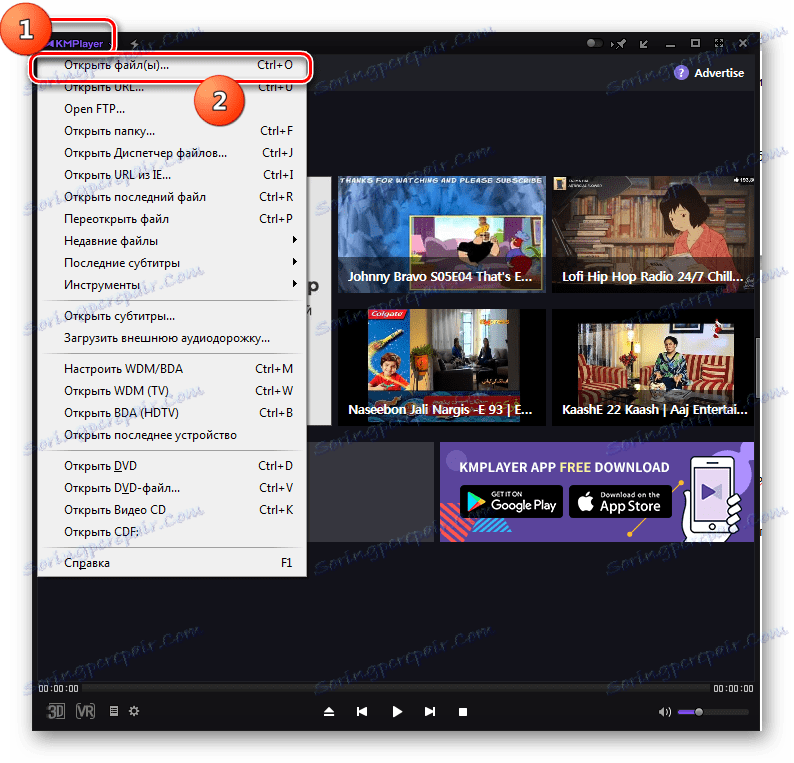Expand the Последние субтитры submenu
Image resolution: width=794 pixels, height=763 pixels.
(x=172, y=263)
